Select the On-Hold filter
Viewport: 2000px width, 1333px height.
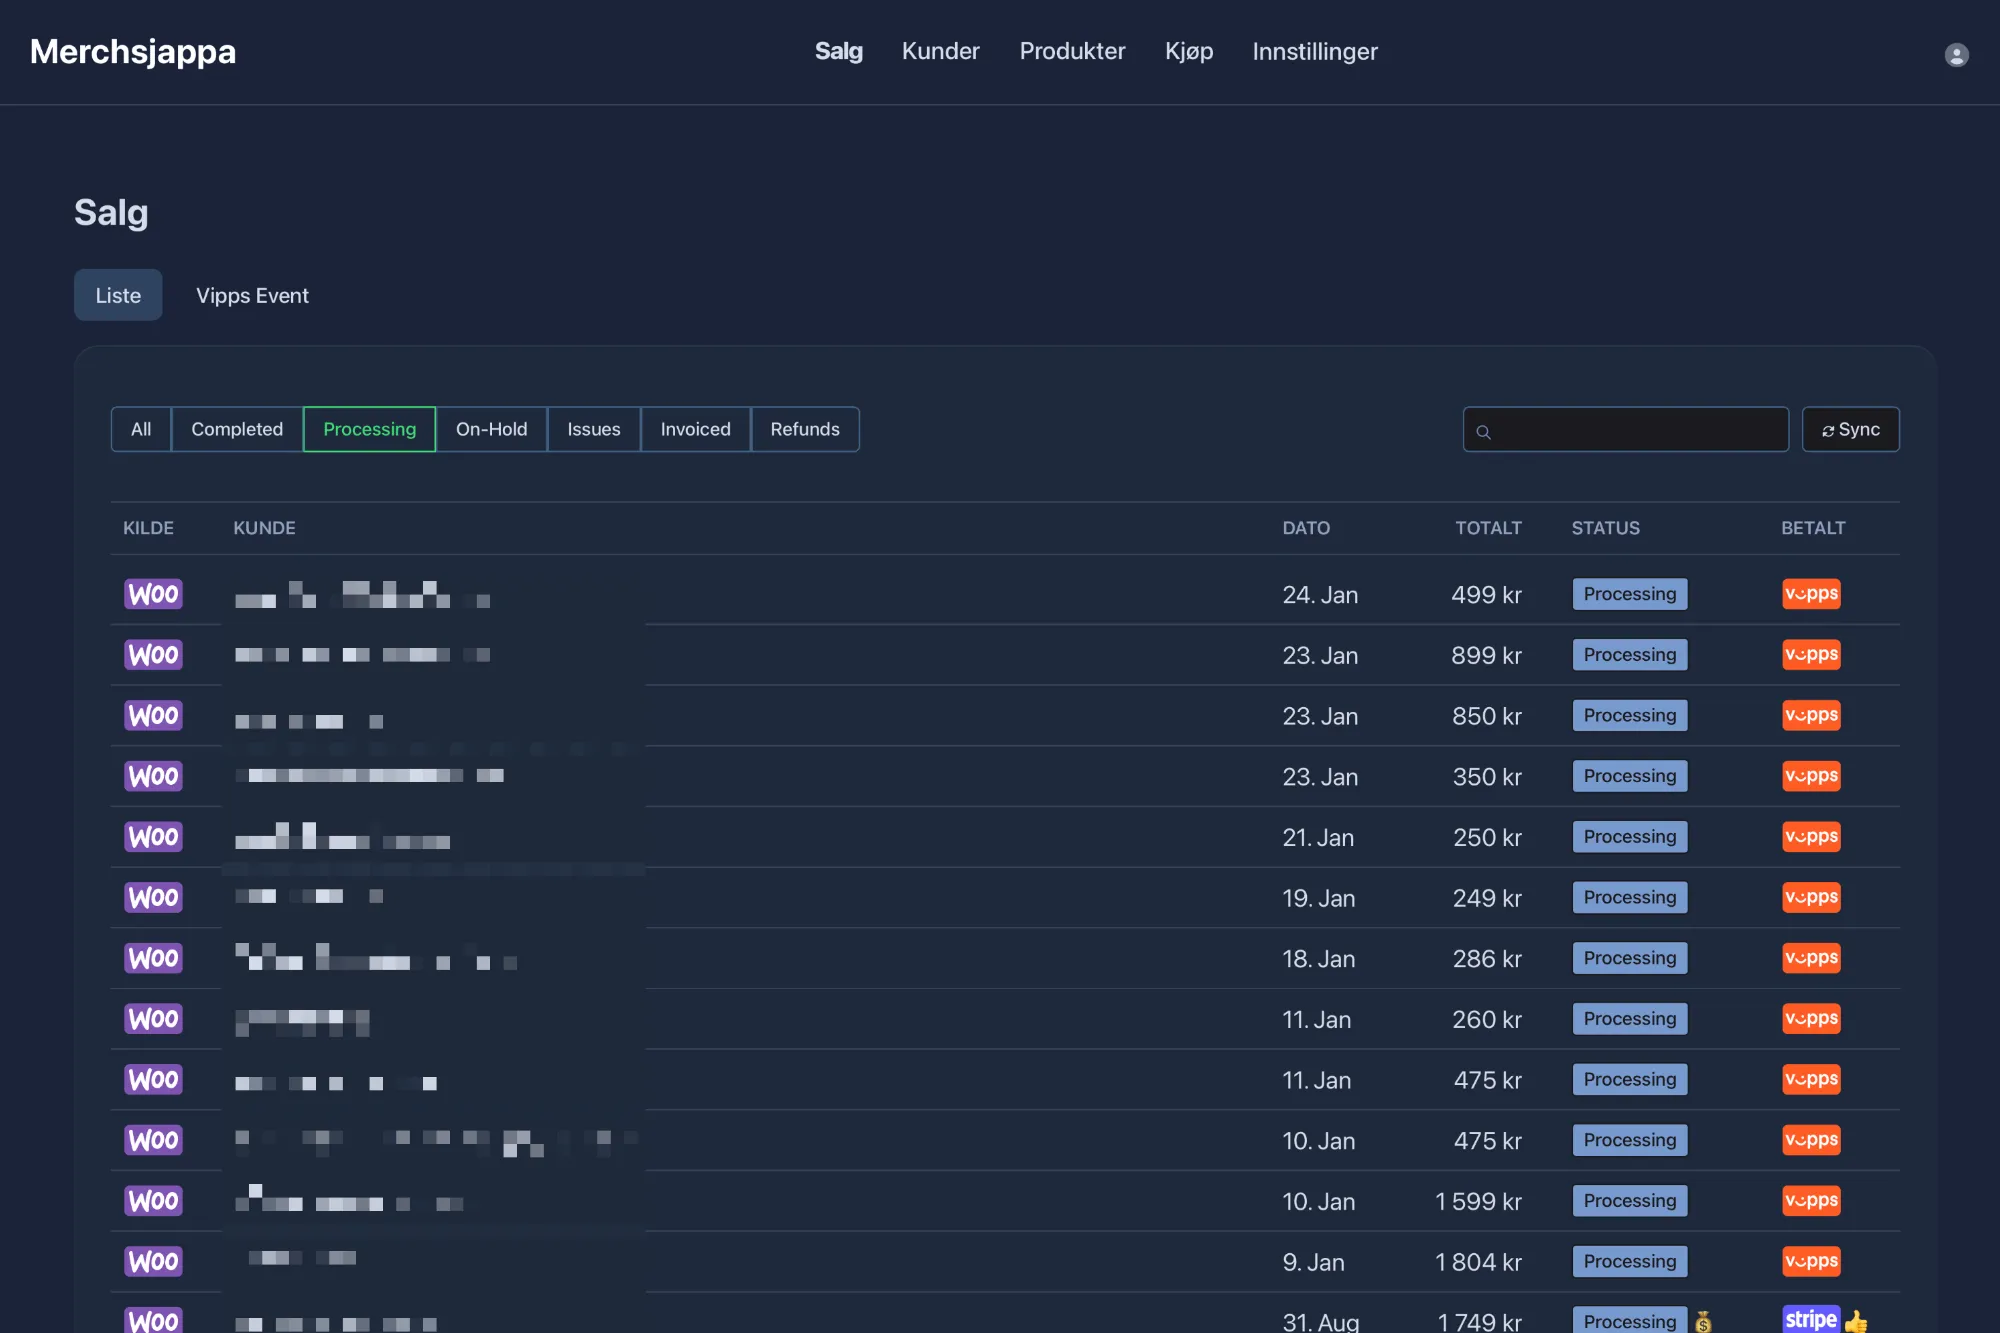click(491, 429)
